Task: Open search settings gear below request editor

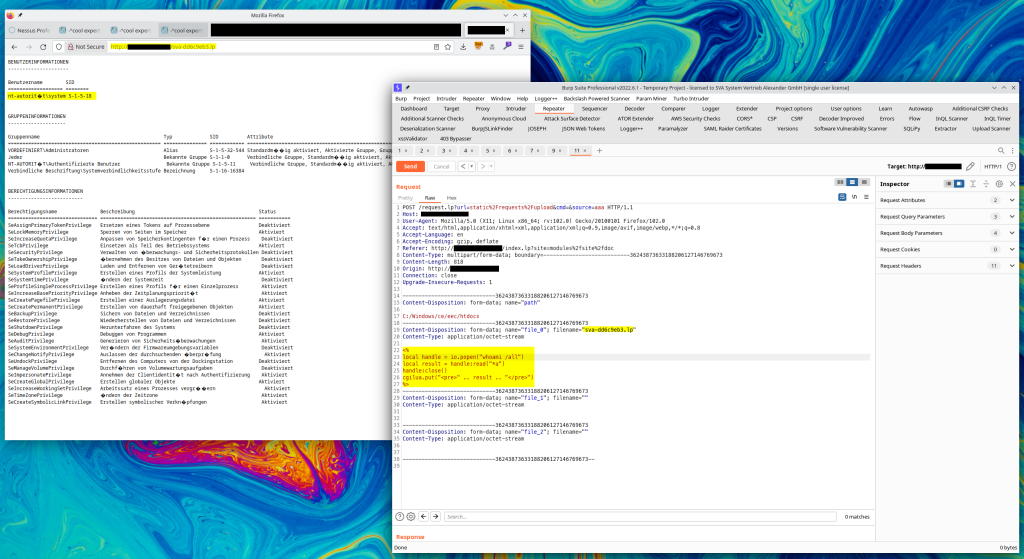Action: pos(411,517)
